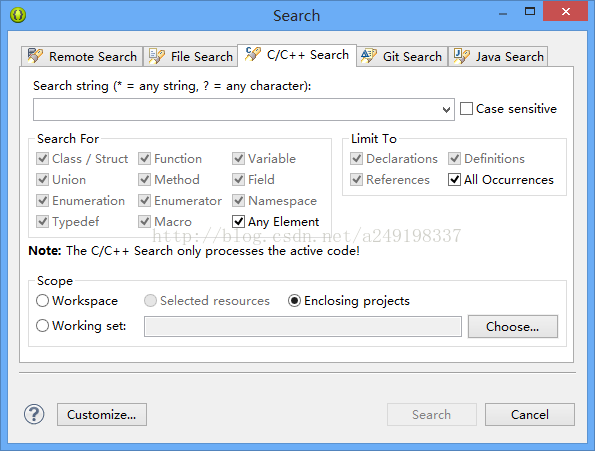Screen dimensions: 595x451
Task: Click the Java Search tab icon
Action: [461, 56]
